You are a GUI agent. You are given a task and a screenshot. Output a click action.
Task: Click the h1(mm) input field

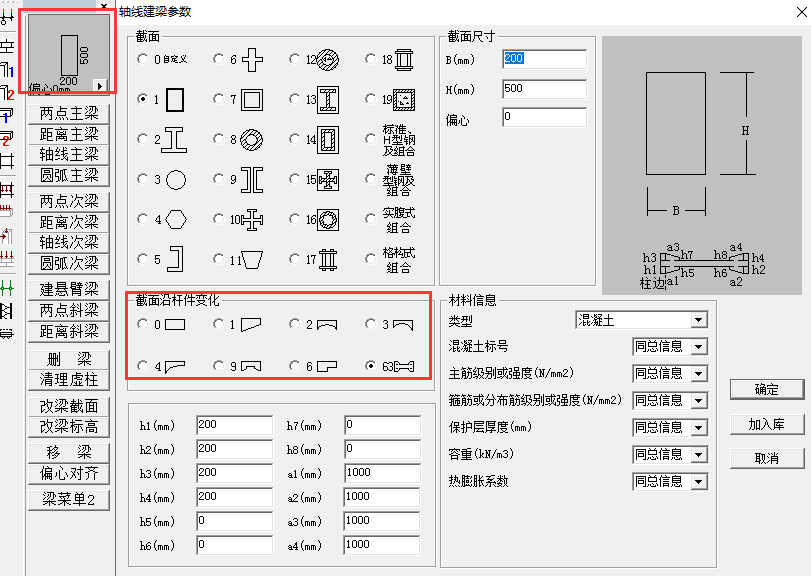pos(234,425)
